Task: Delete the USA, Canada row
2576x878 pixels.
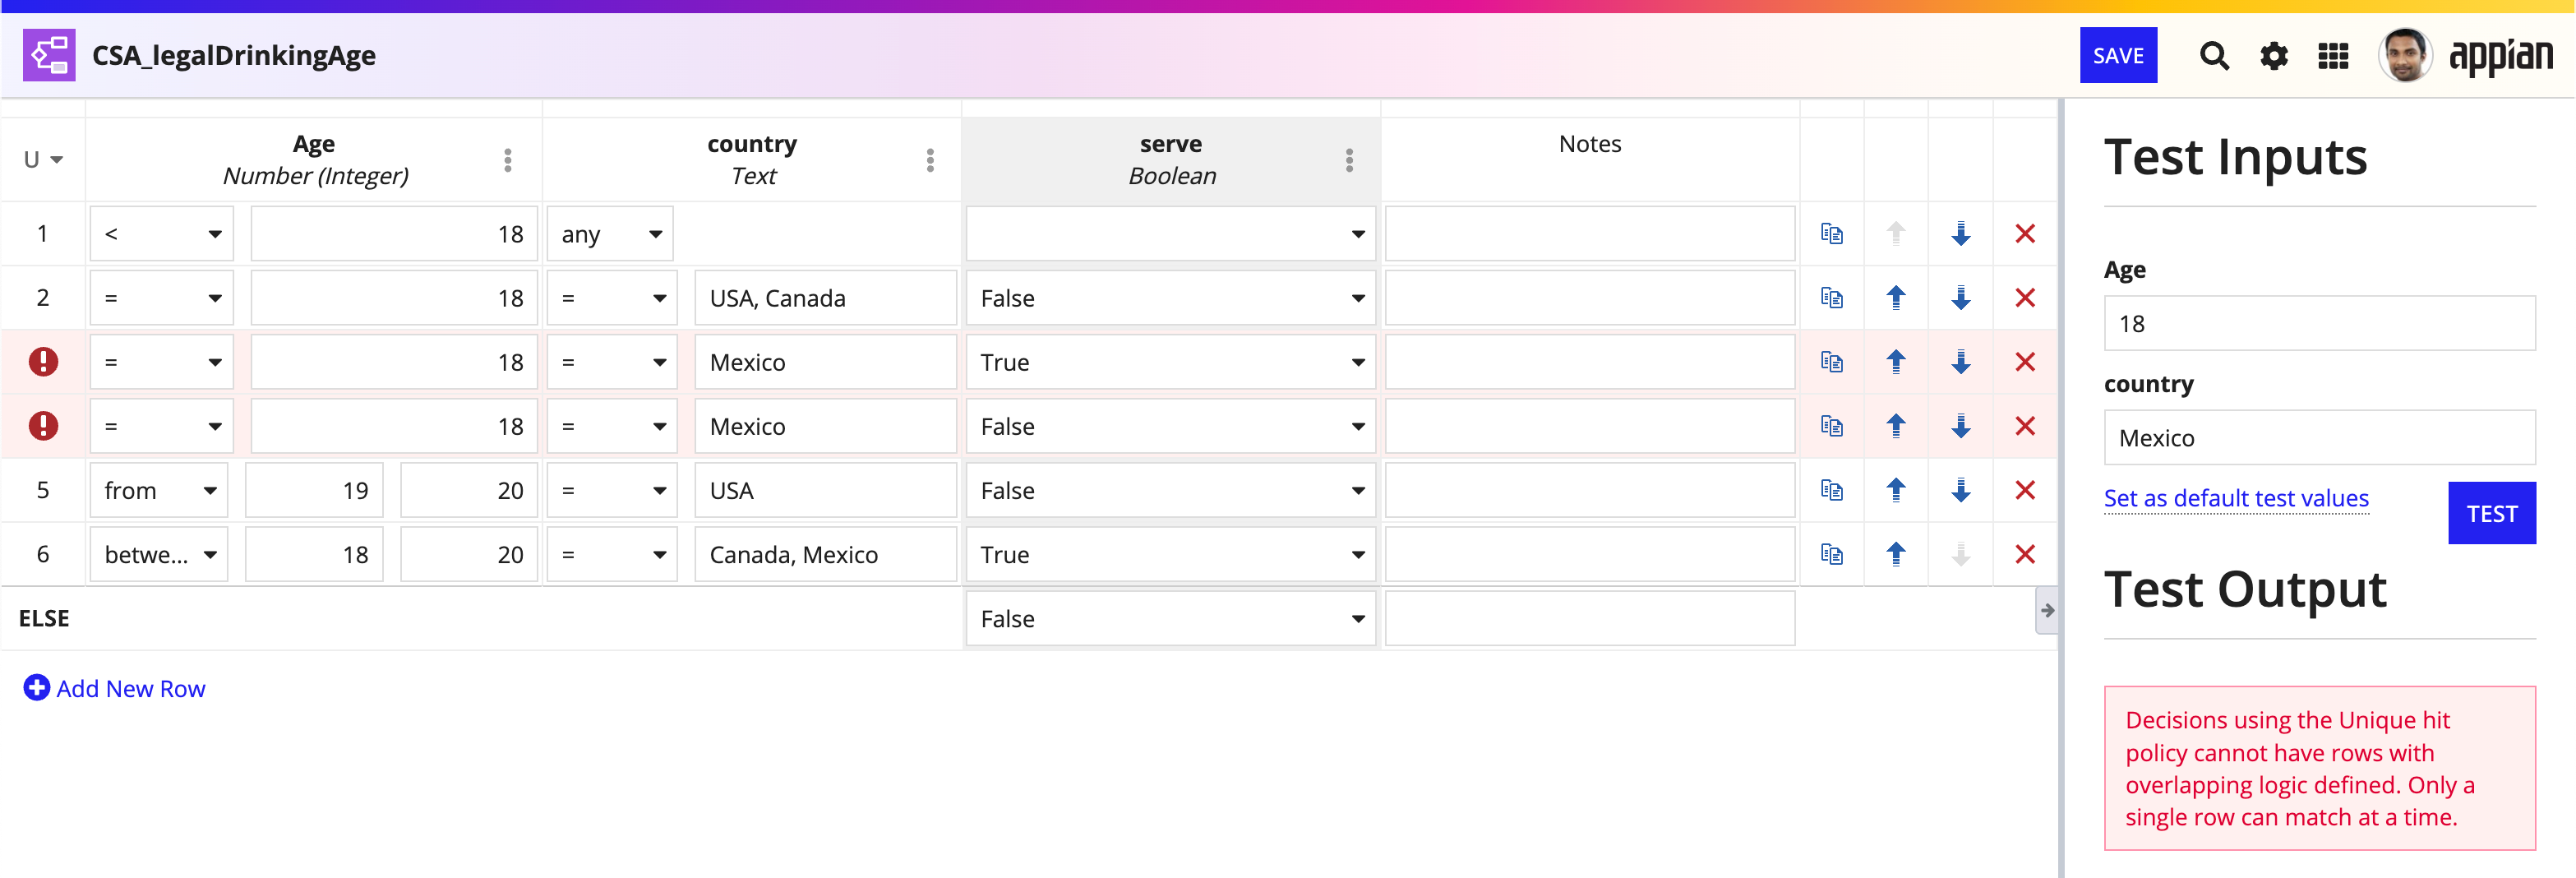Action: coord(2025,298)
